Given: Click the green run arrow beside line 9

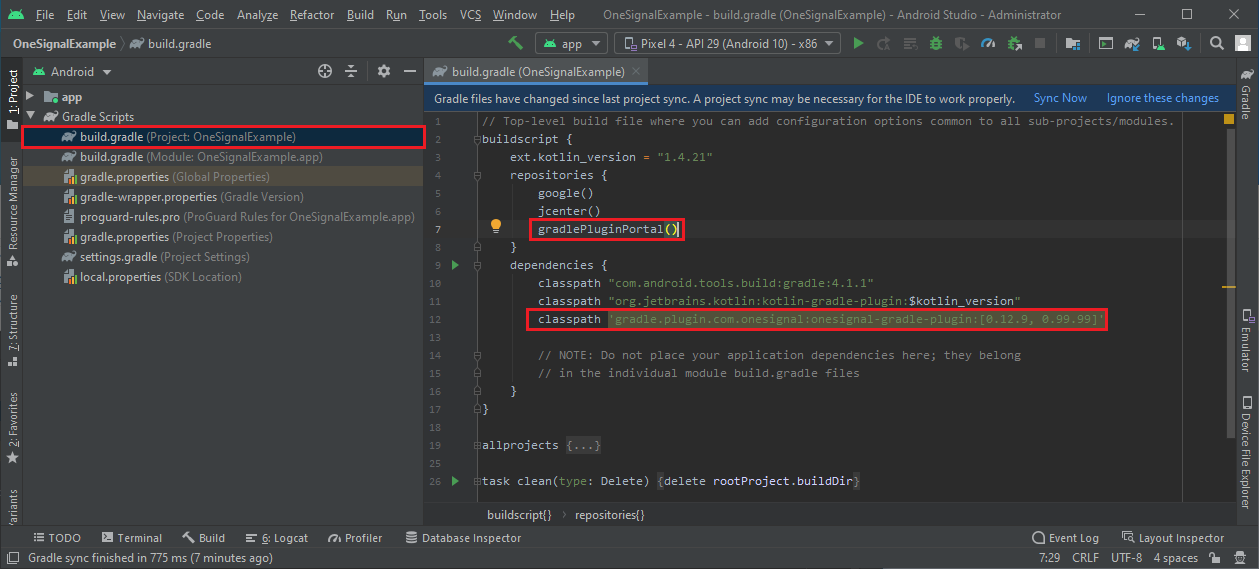Looking at the screenshot, I should coord(455,265).
